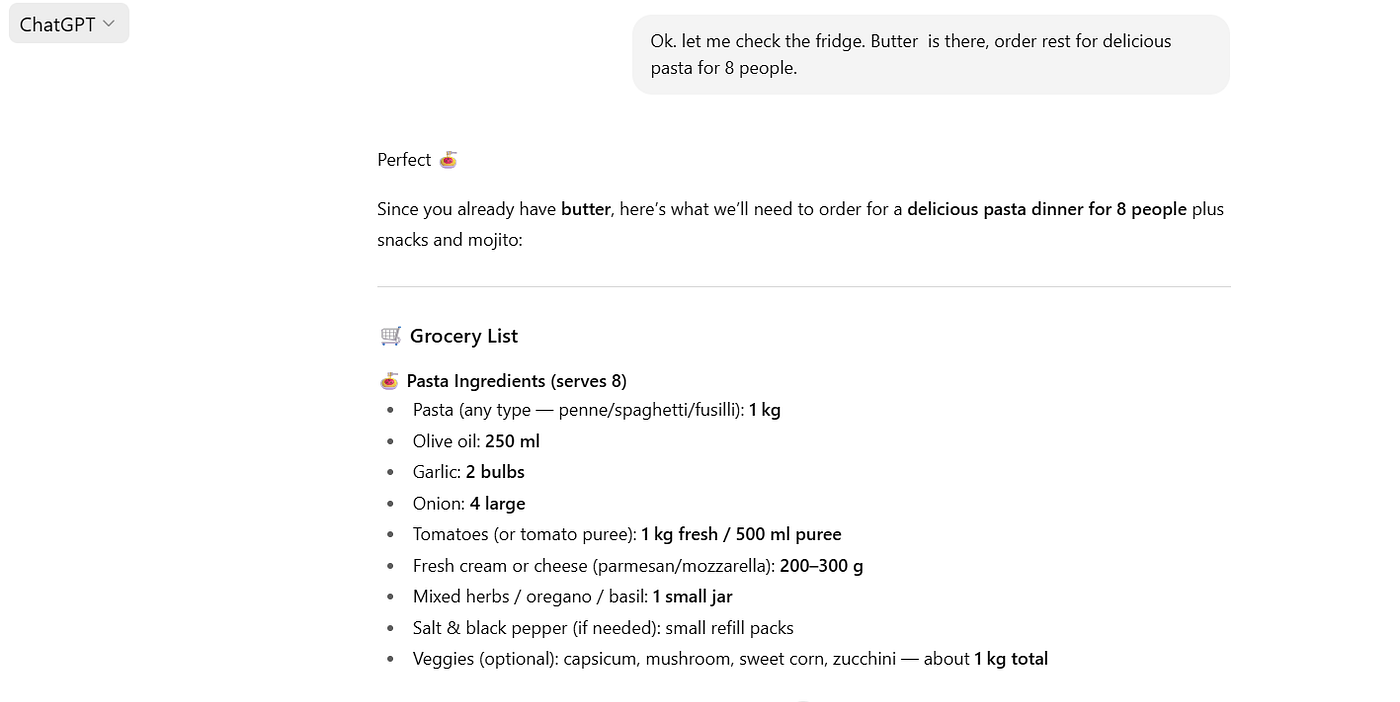Click the pasta emoji beside Pasta Ingredients

[390, 381]
